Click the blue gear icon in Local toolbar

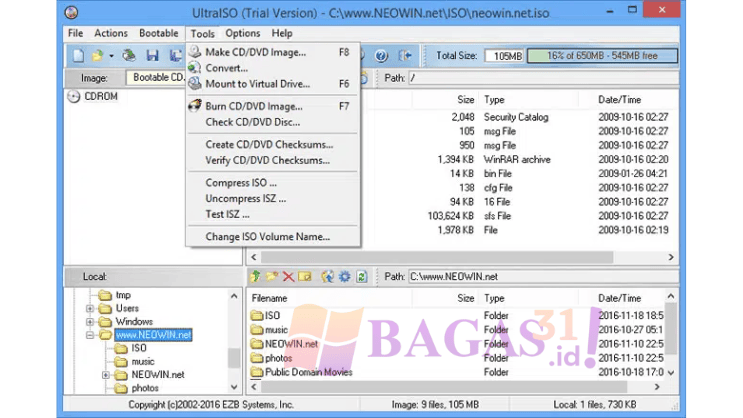344,276
